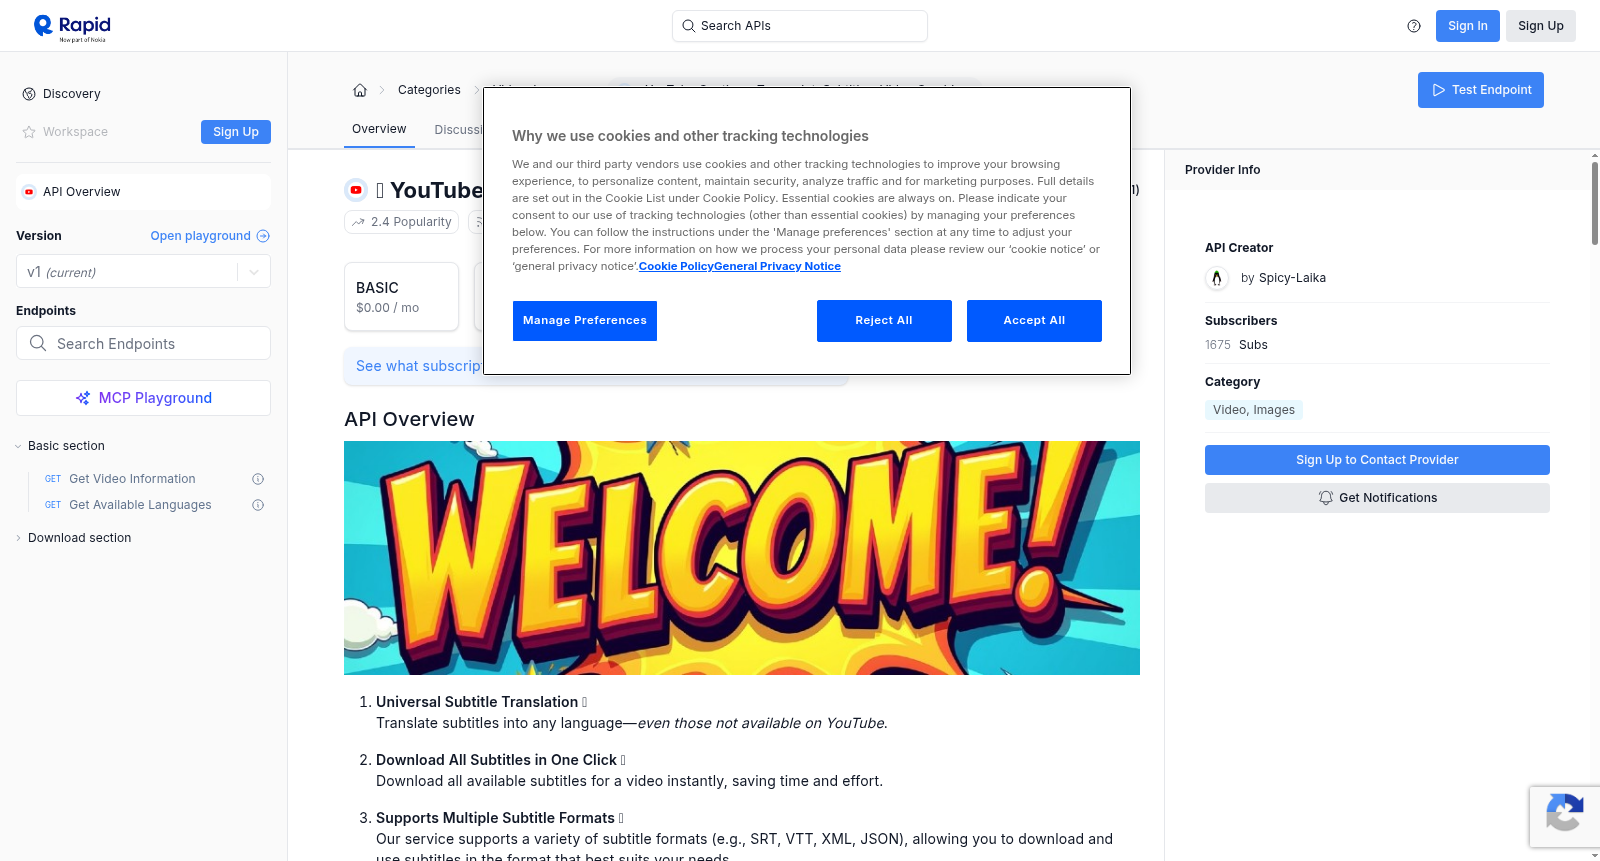Click the Spicy-Laika creator avatar
This screenshot has height=861, width=1600.
click(x=1217, y=278)
